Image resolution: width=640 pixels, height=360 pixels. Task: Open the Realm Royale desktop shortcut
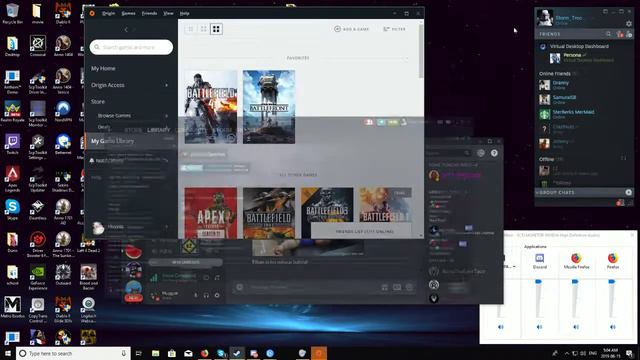tap(12, 112)
